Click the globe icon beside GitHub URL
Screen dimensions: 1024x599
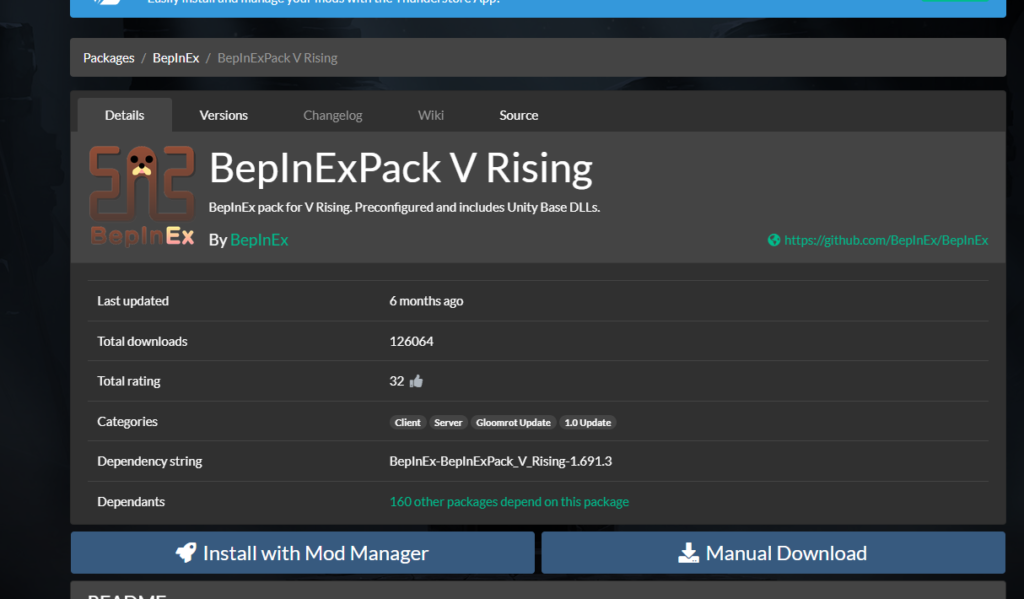click(x=773, y=240)
